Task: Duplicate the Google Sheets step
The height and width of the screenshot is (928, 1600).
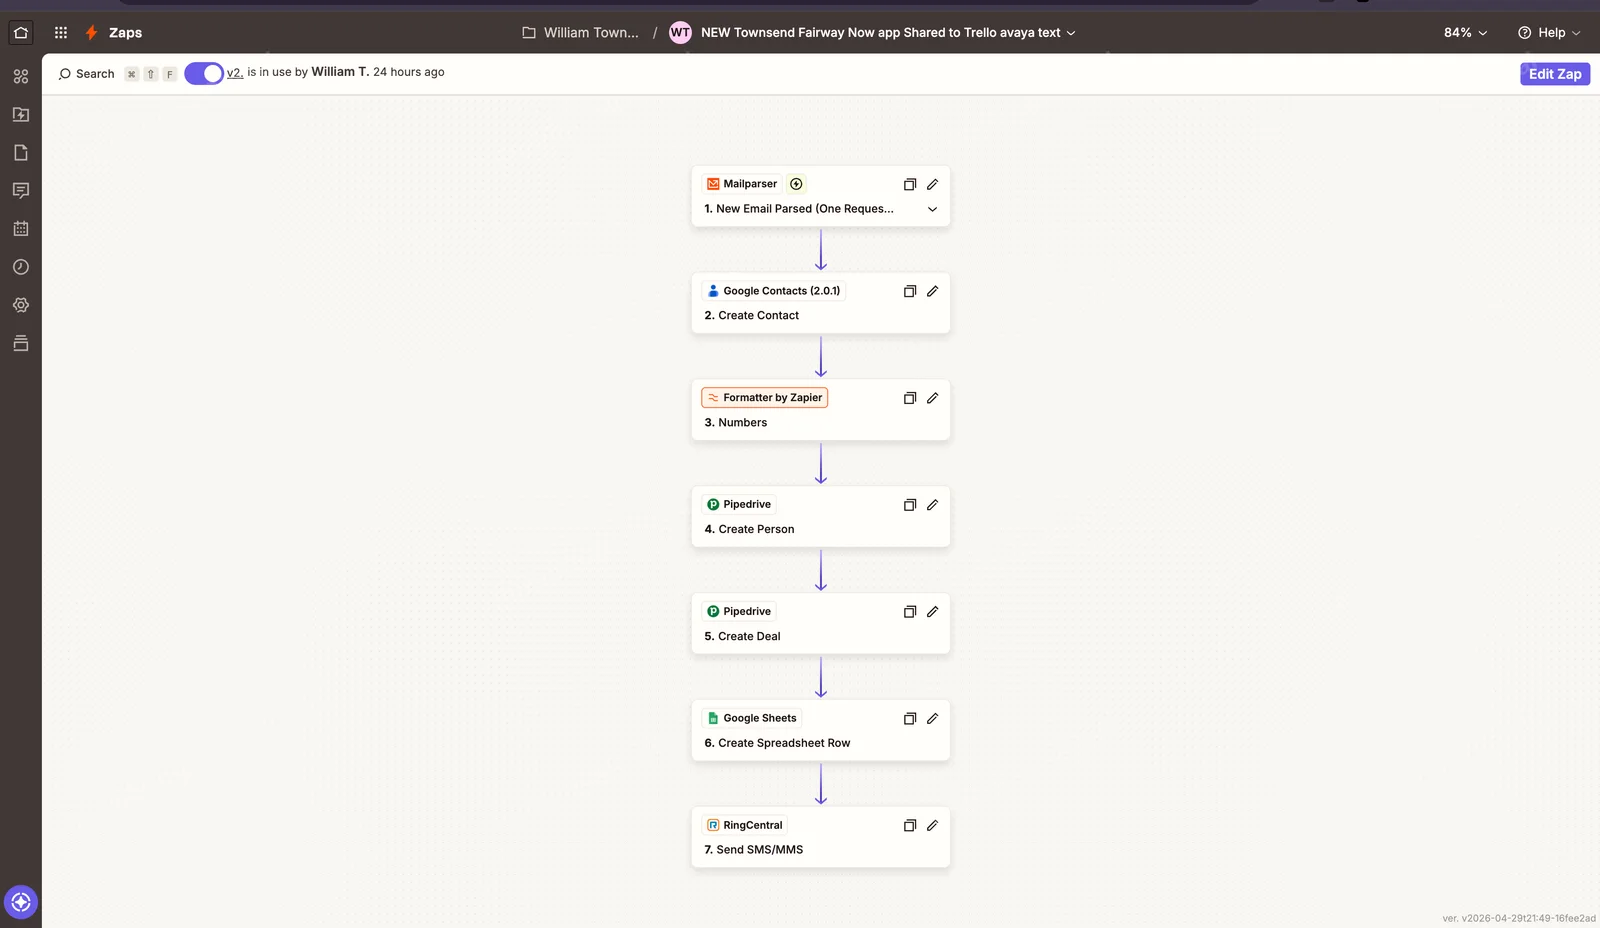Action: [x=910, y=719]
